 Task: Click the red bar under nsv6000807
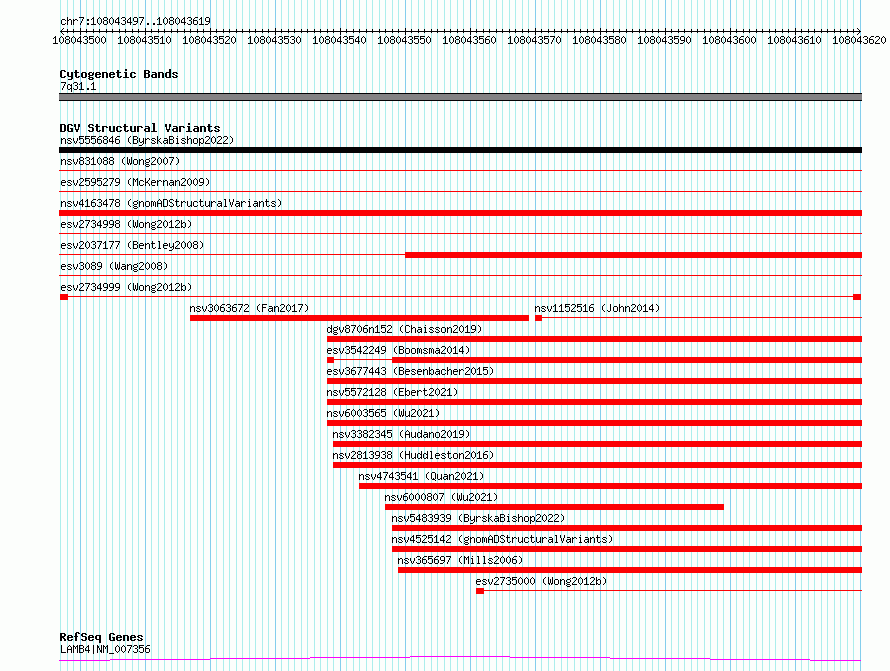pyautogui.click(x=555, y=507)
